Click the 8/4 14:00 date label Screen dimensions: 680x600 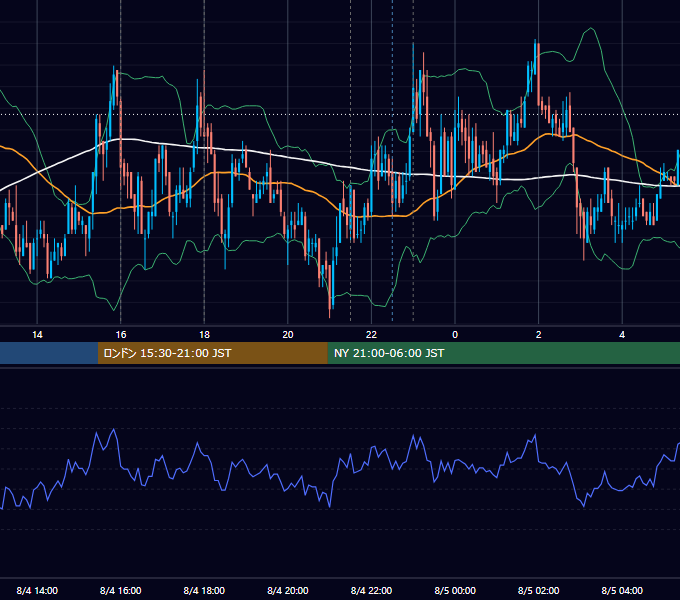coord(37,590)
